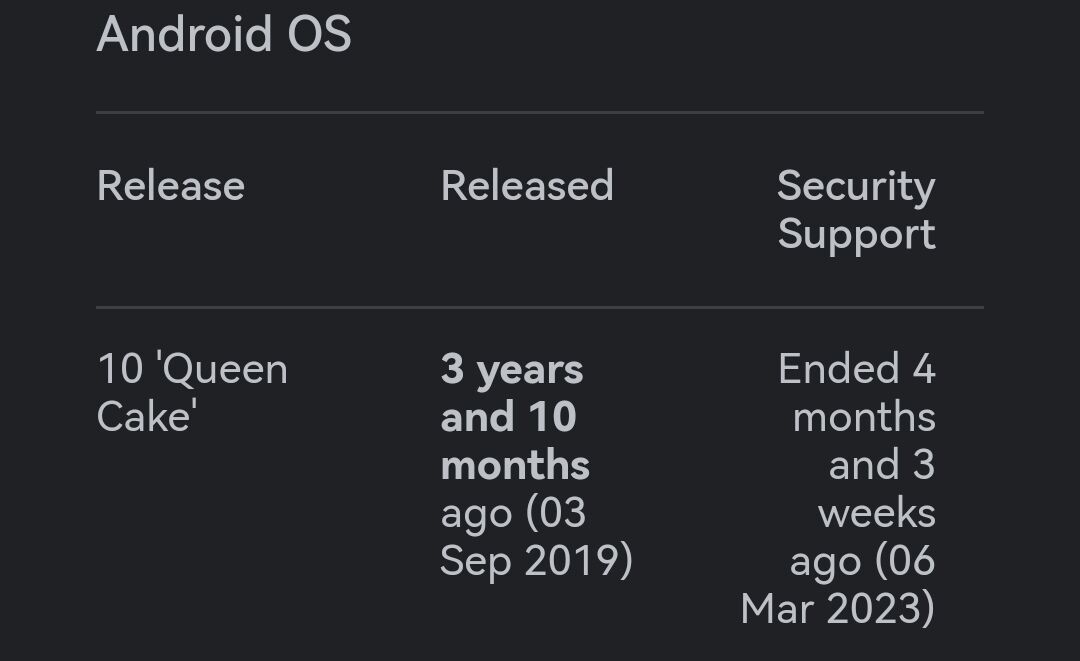The image size is (1080, 661).
Task: Click the bold '3 years' text
Action: click(x=512, y=370)
